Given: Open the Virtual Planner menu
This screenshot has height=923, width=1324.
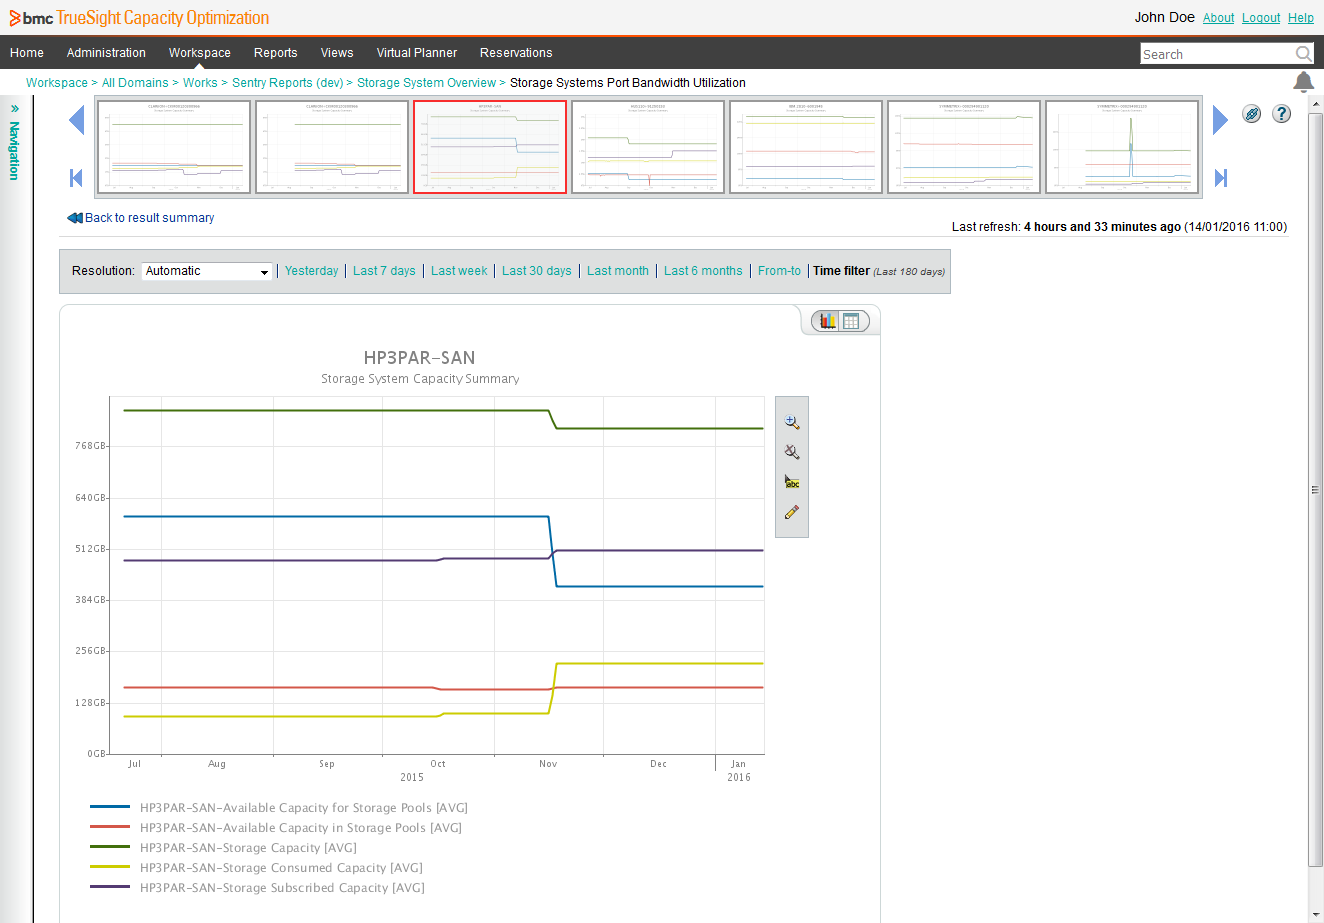Looking at the screenshot, I should [417, 53].
